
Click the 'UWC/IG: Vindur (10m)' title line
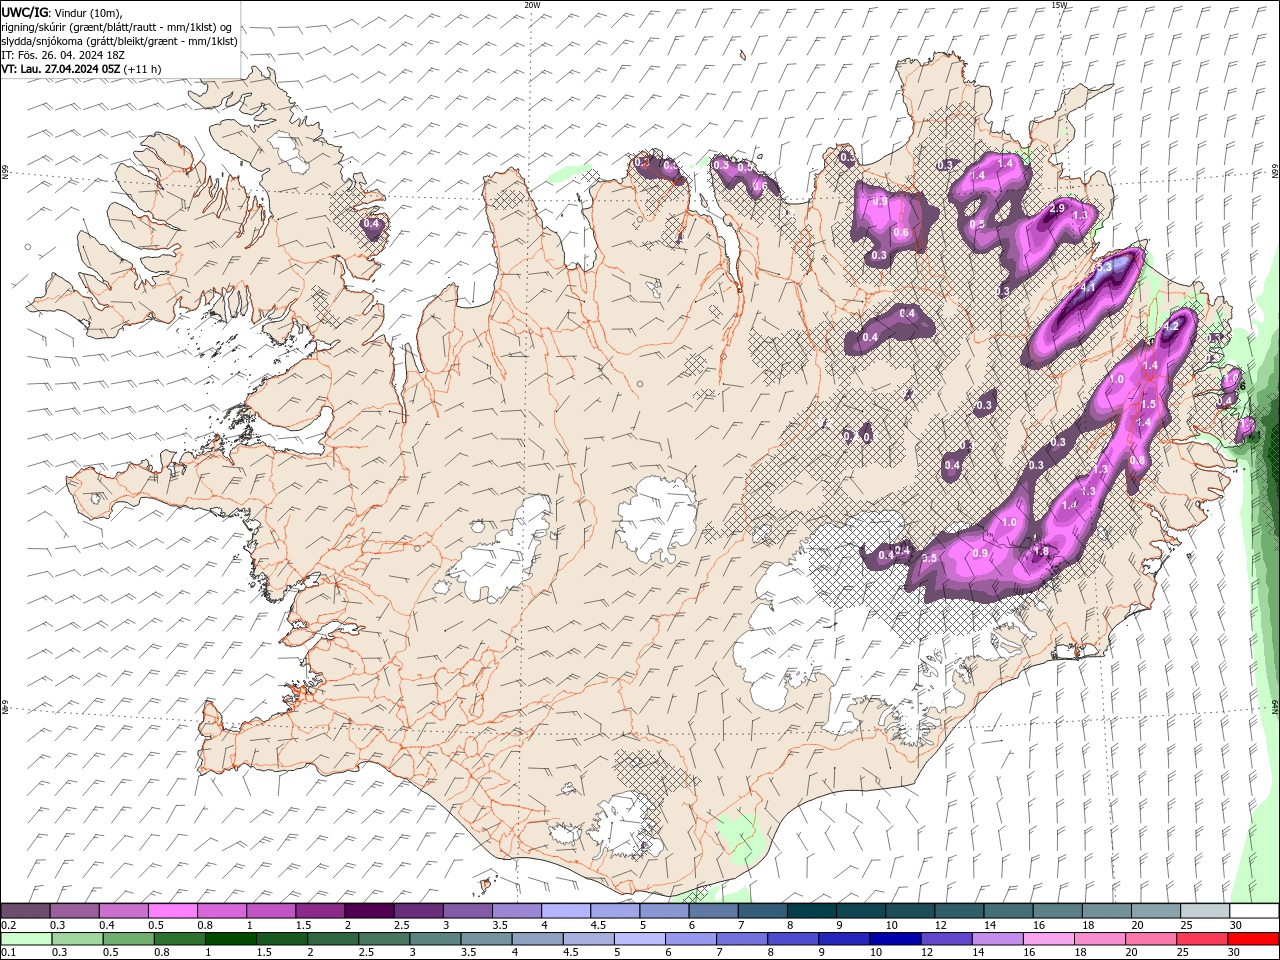pos(60,12)
